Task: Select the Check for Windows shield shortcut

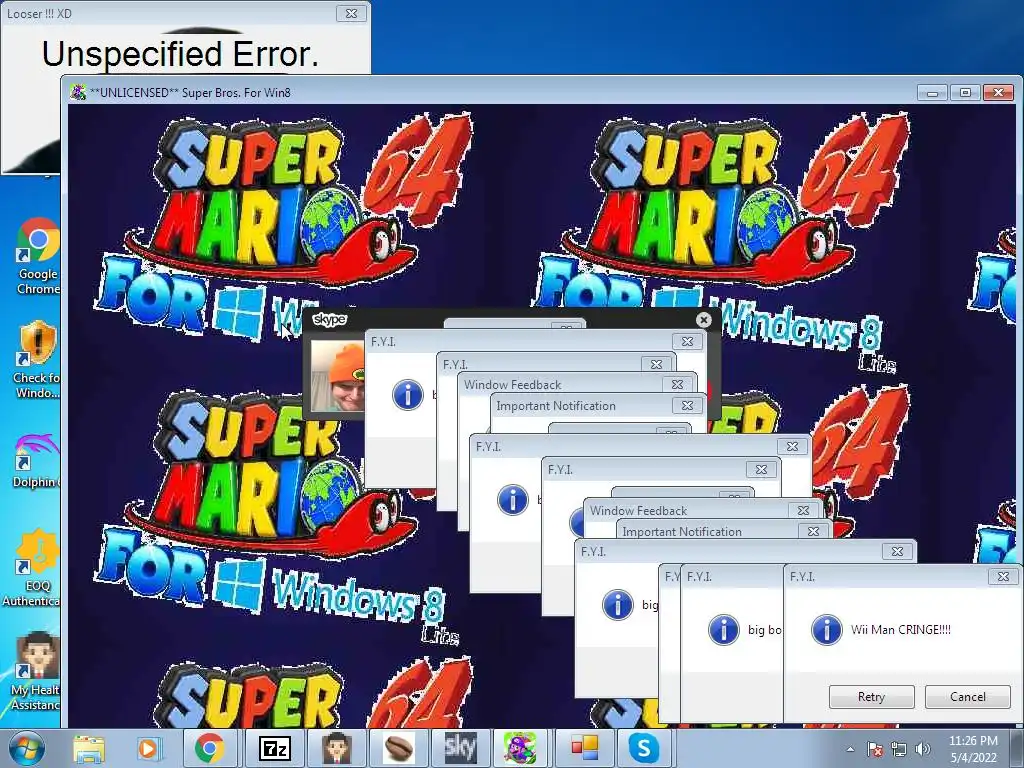Action: click(36, 359)
